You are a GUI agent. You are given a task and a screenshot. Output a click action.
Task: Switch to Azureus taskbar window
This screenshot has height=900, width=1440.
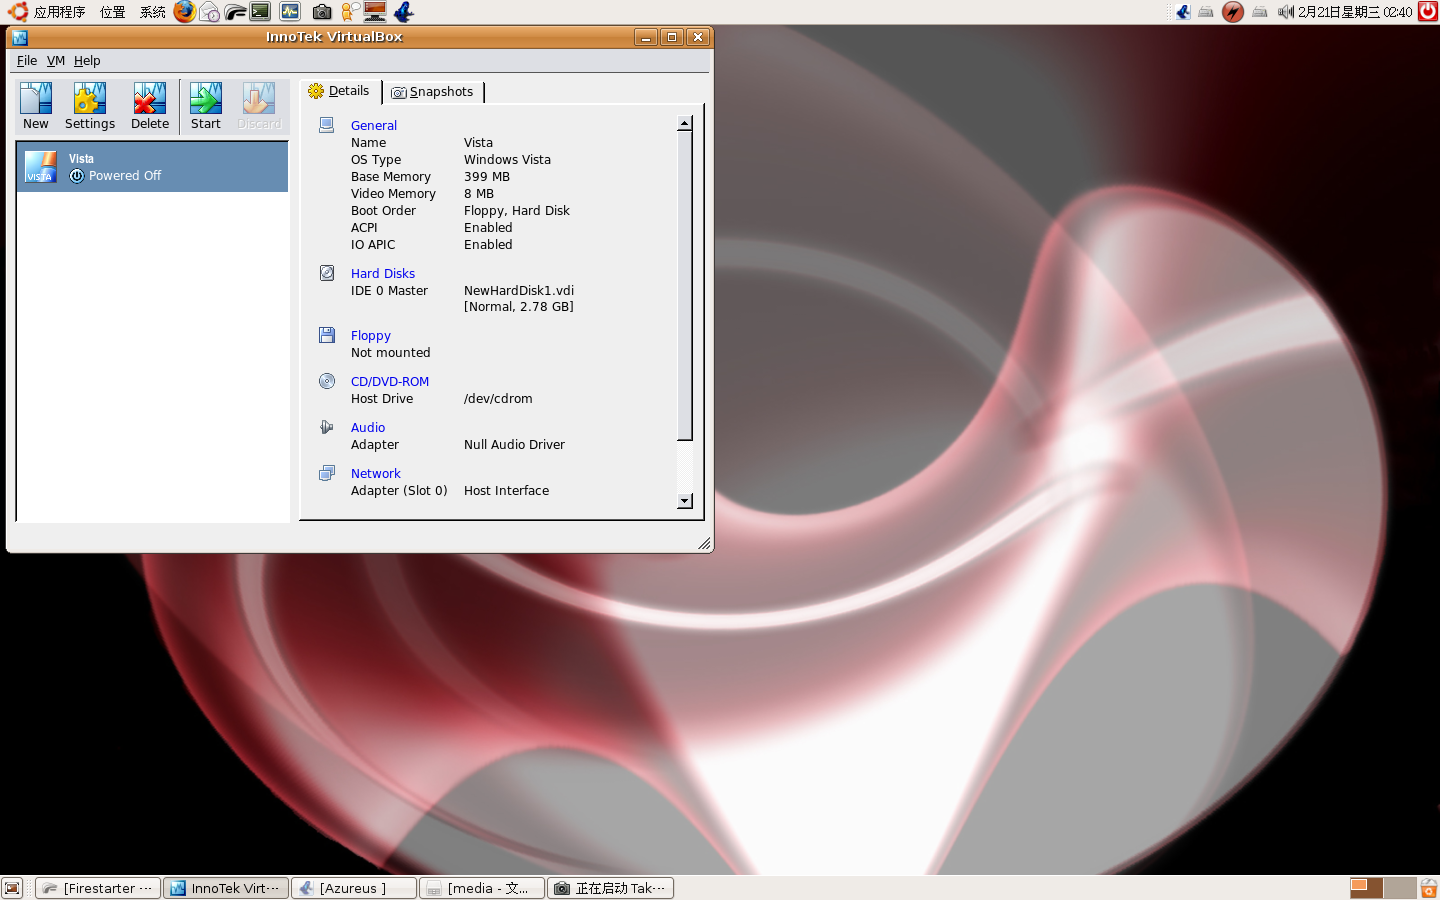point(354,888)
